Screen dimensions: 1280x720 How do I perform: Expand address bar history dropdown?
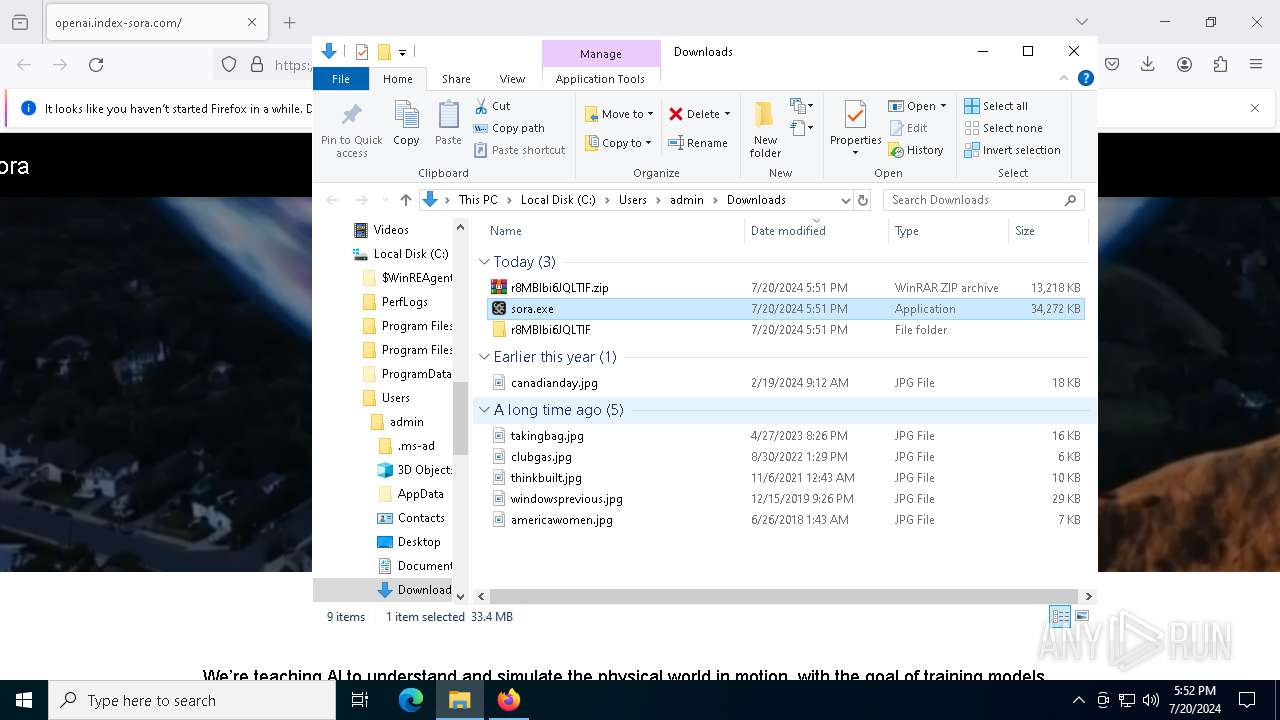tap(845, 200)
